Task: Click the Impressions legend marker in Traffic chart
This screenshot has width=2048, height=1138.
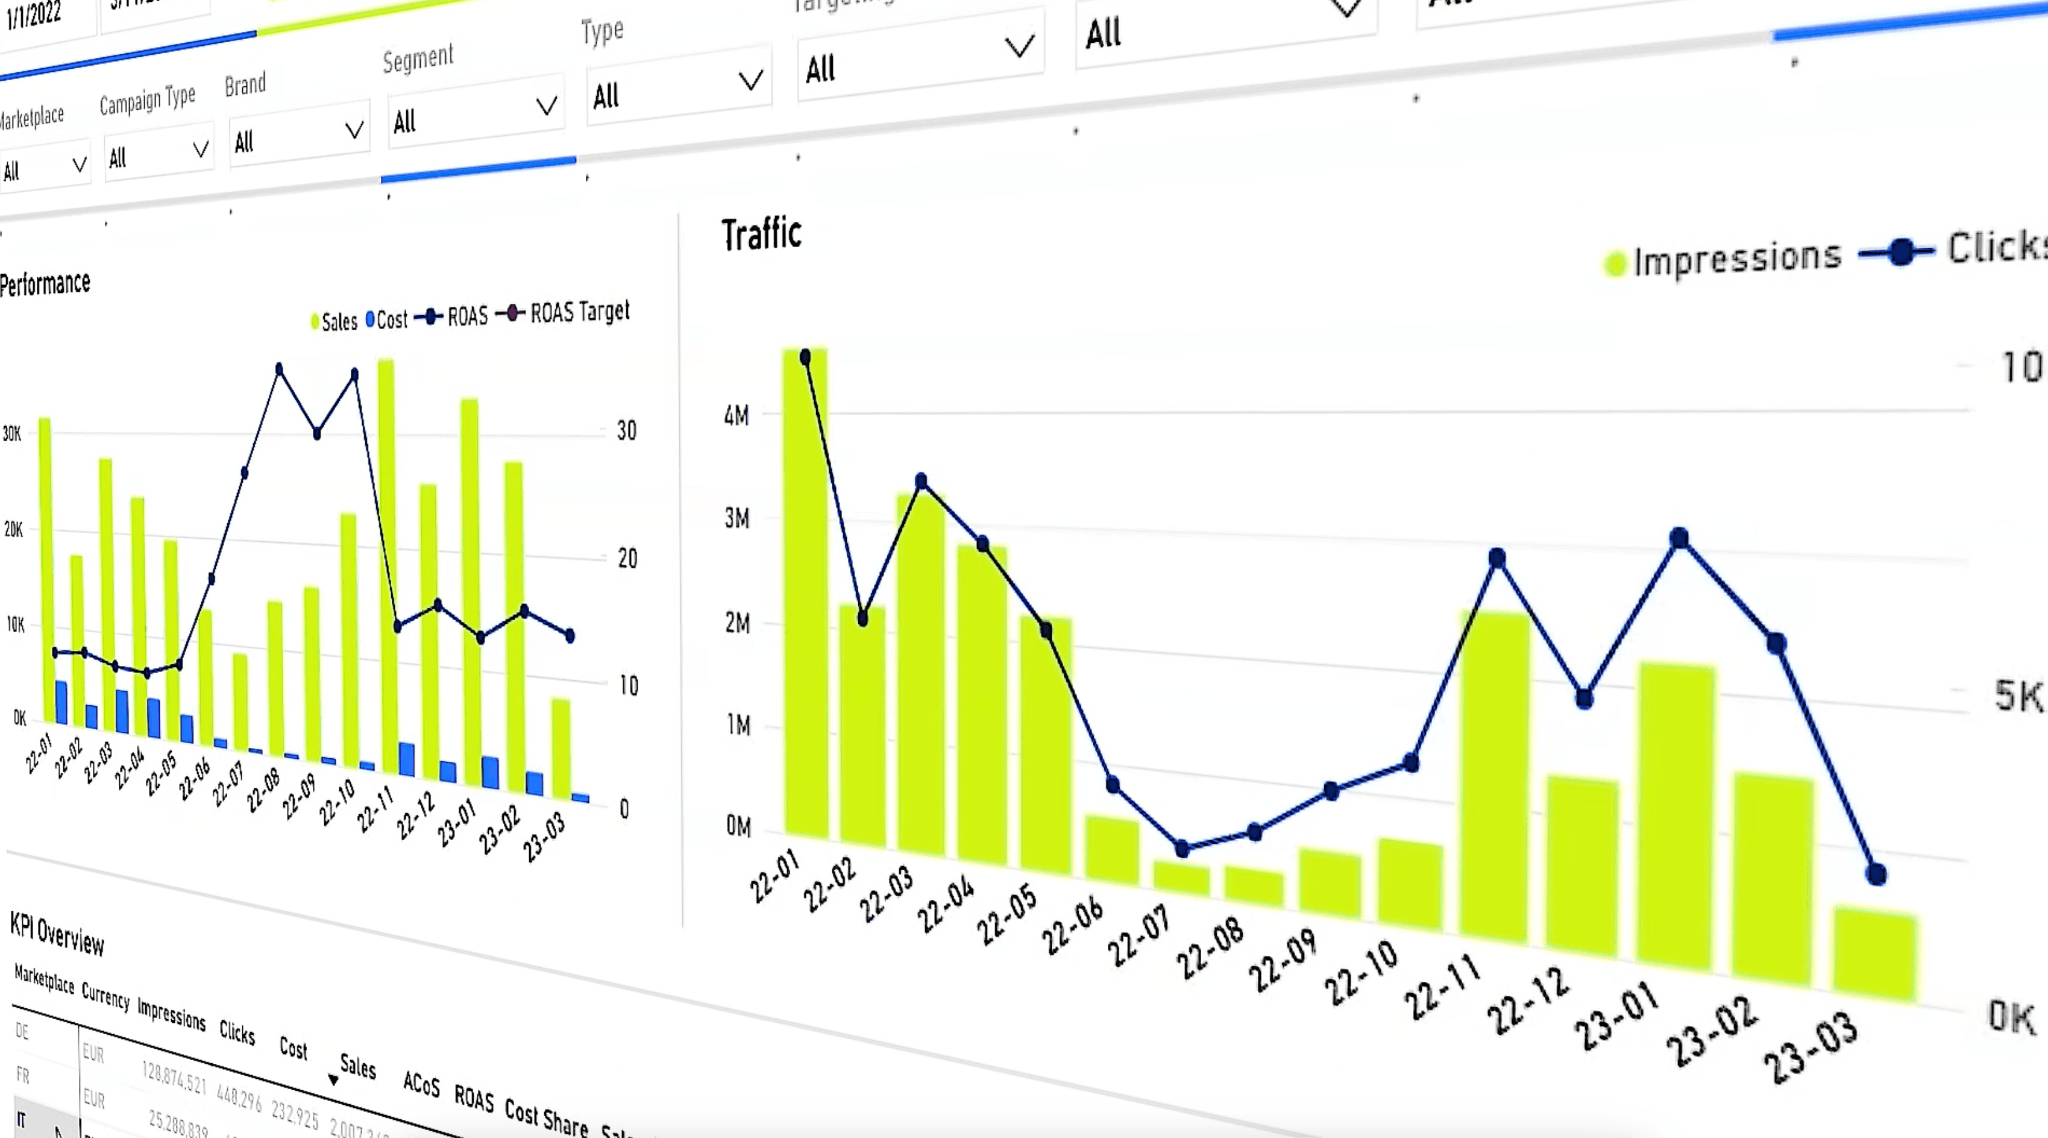Action: (x=1614, y=265)
